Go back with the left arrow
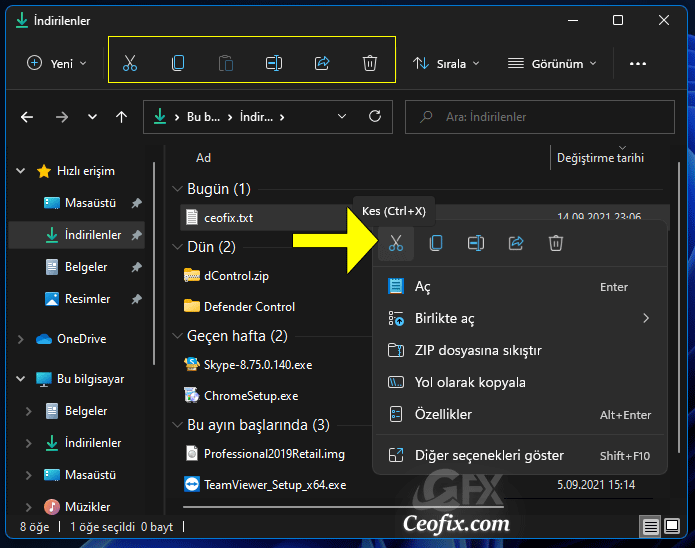695x548 pixels. click(x=27, y=117)
